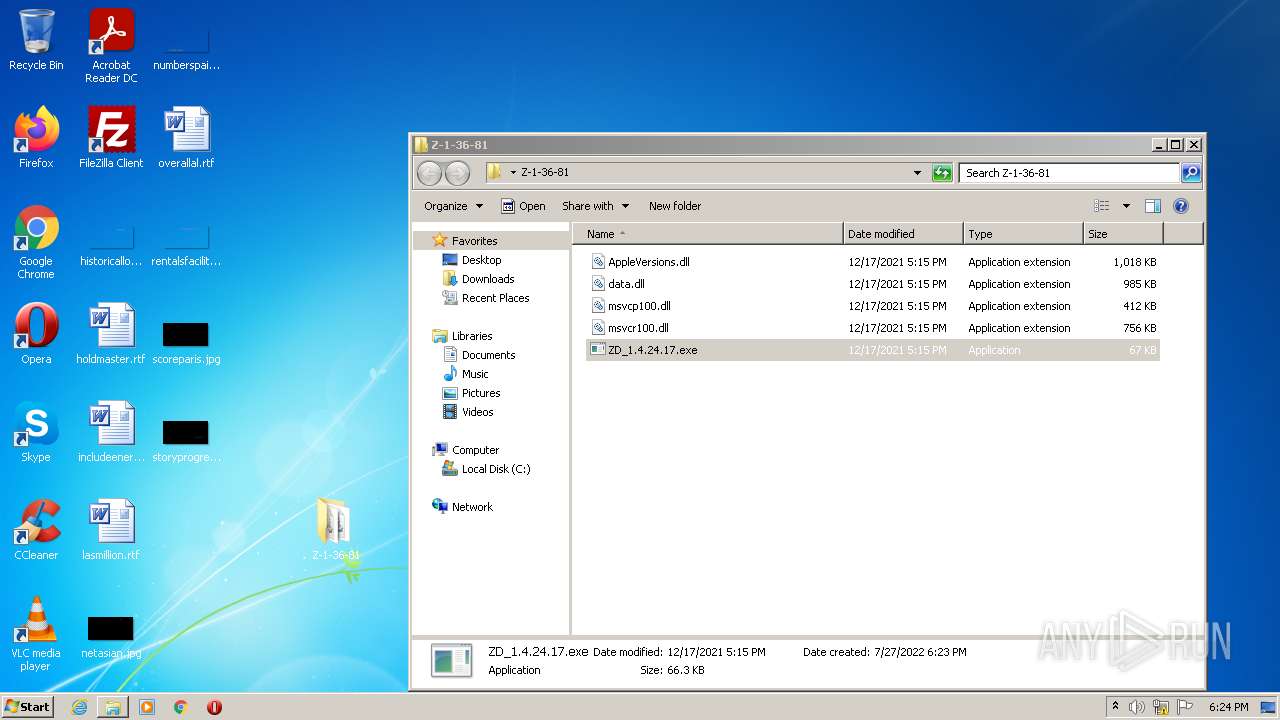
Task: Click Windows Media Player taskbar icon
Action: pyautogui.click(x=147, y=707)
